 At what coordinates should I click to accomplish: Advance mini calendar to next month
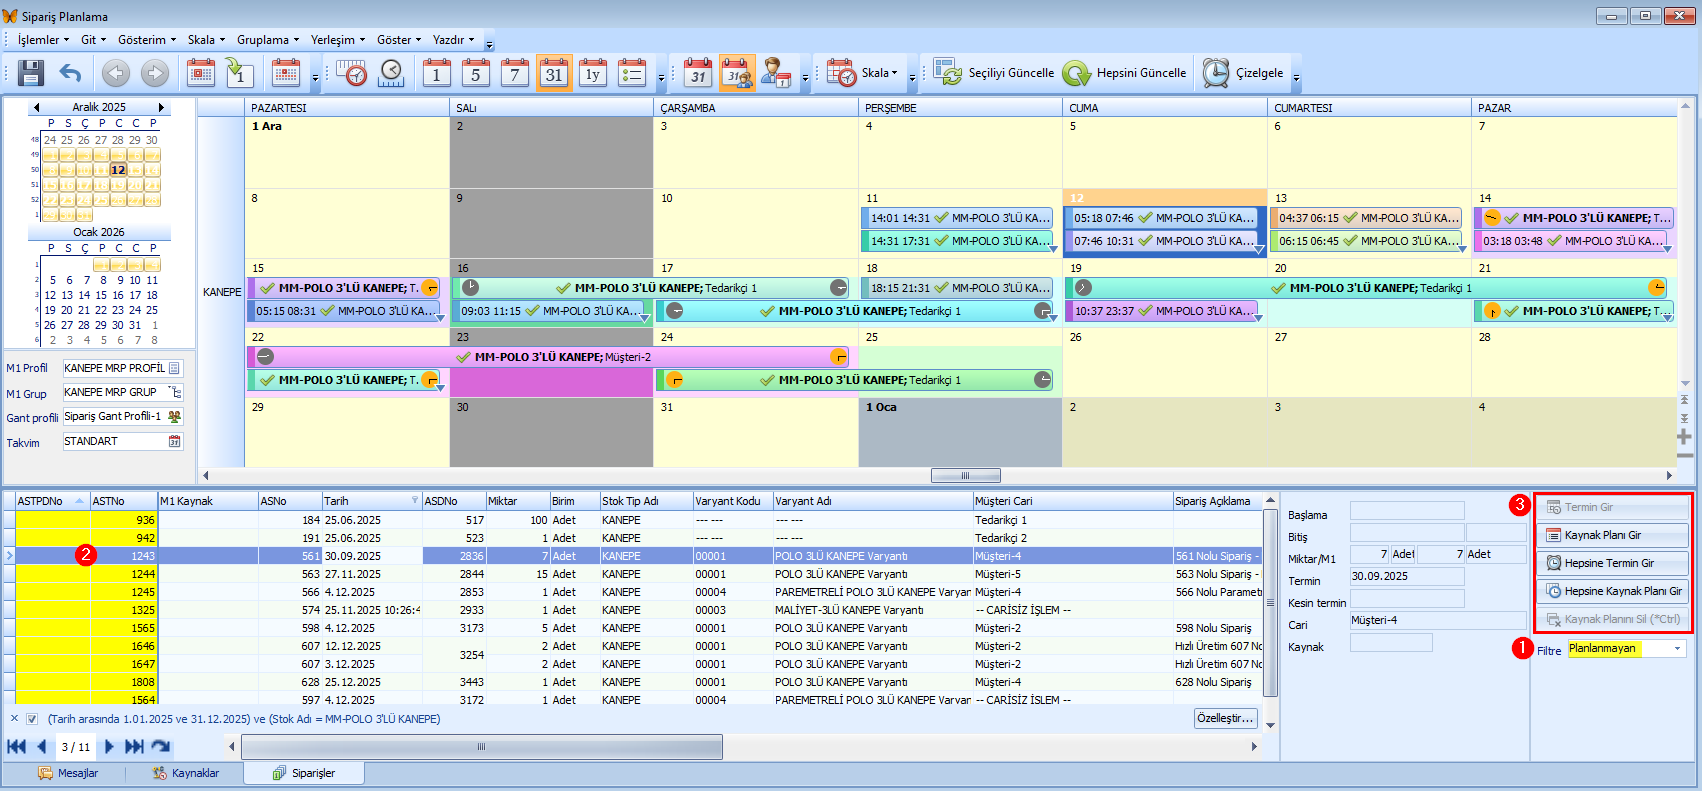coord(160,107)
